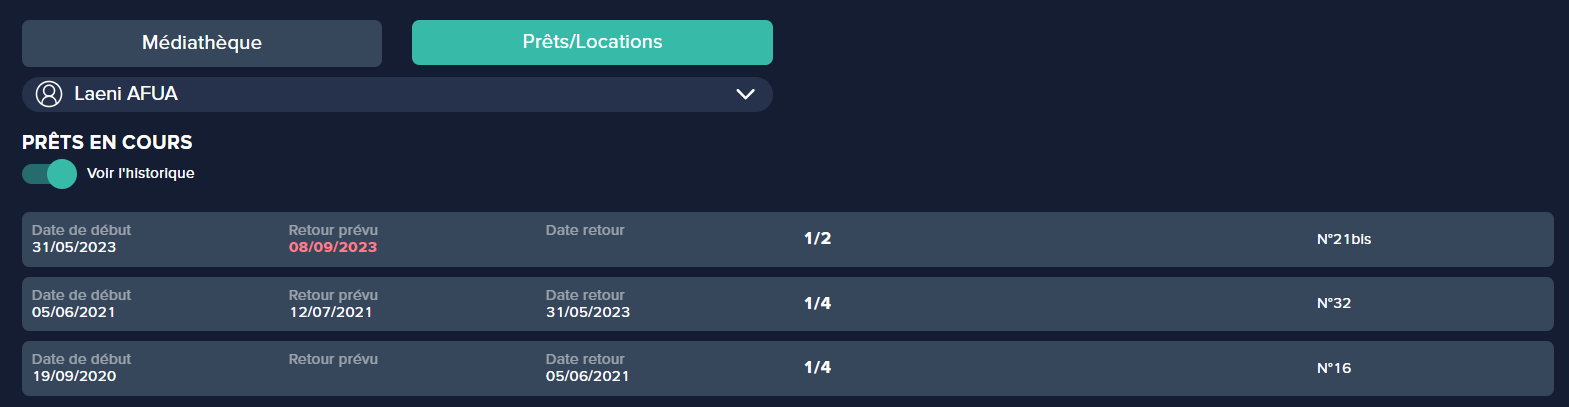This screenshot has height=407, width=1569.
Task: Click the return date 05/06/2021
Action: (588, 376)
